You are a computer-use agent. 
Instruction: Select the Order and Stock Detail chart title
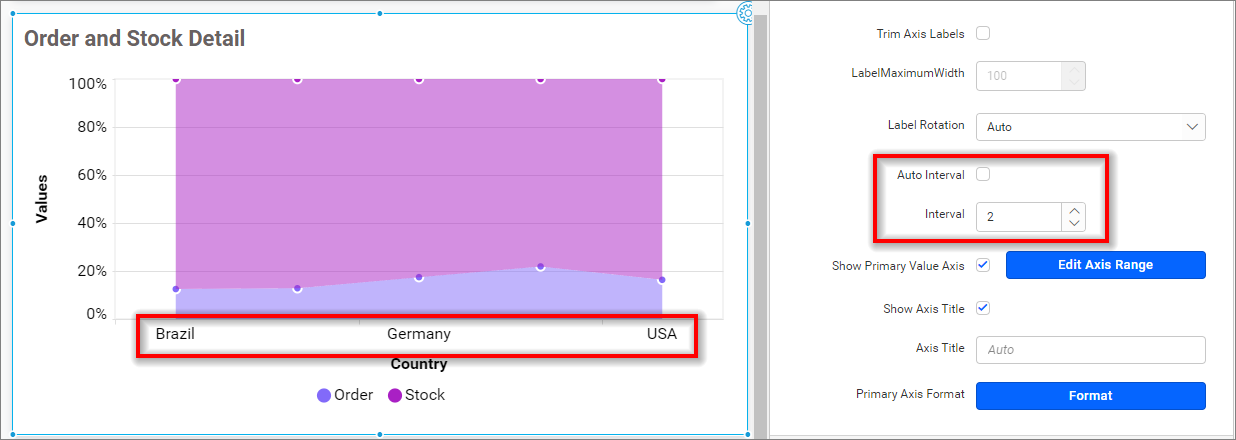[135, 39]
